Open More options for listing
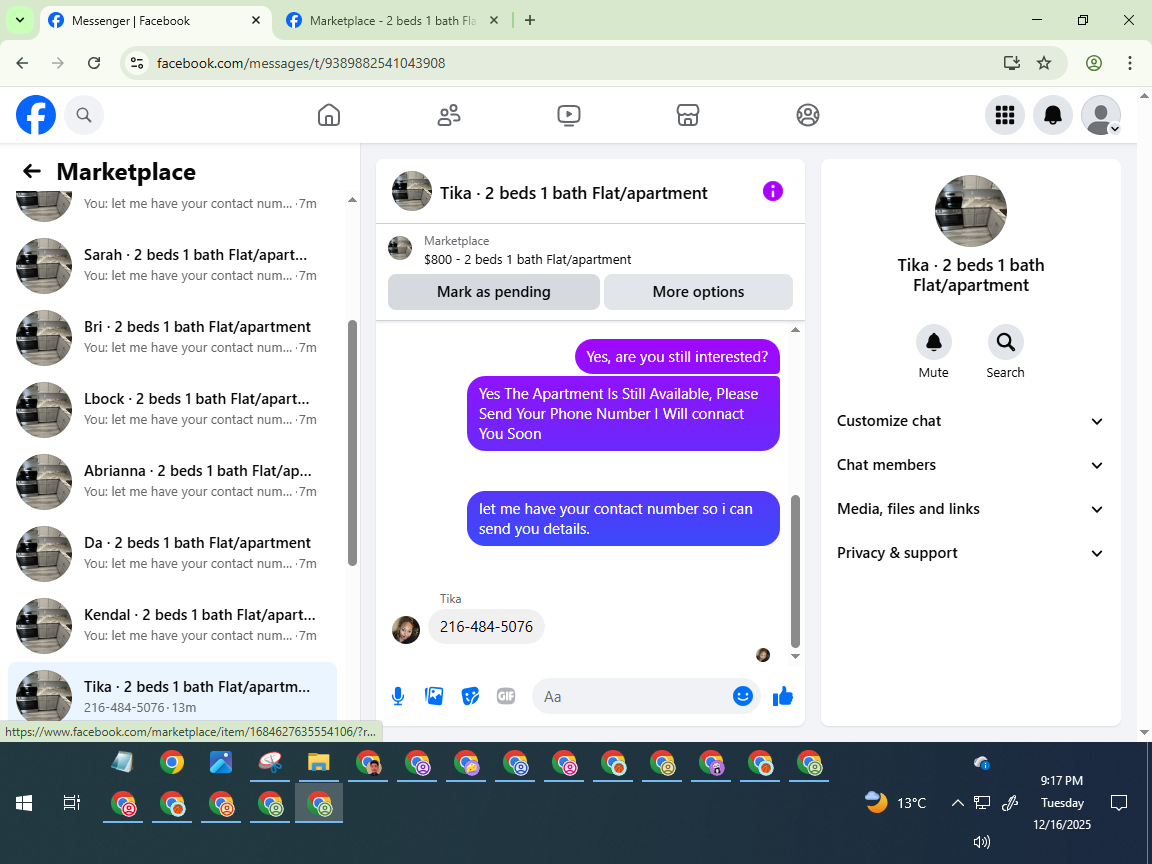 [698, 292]
